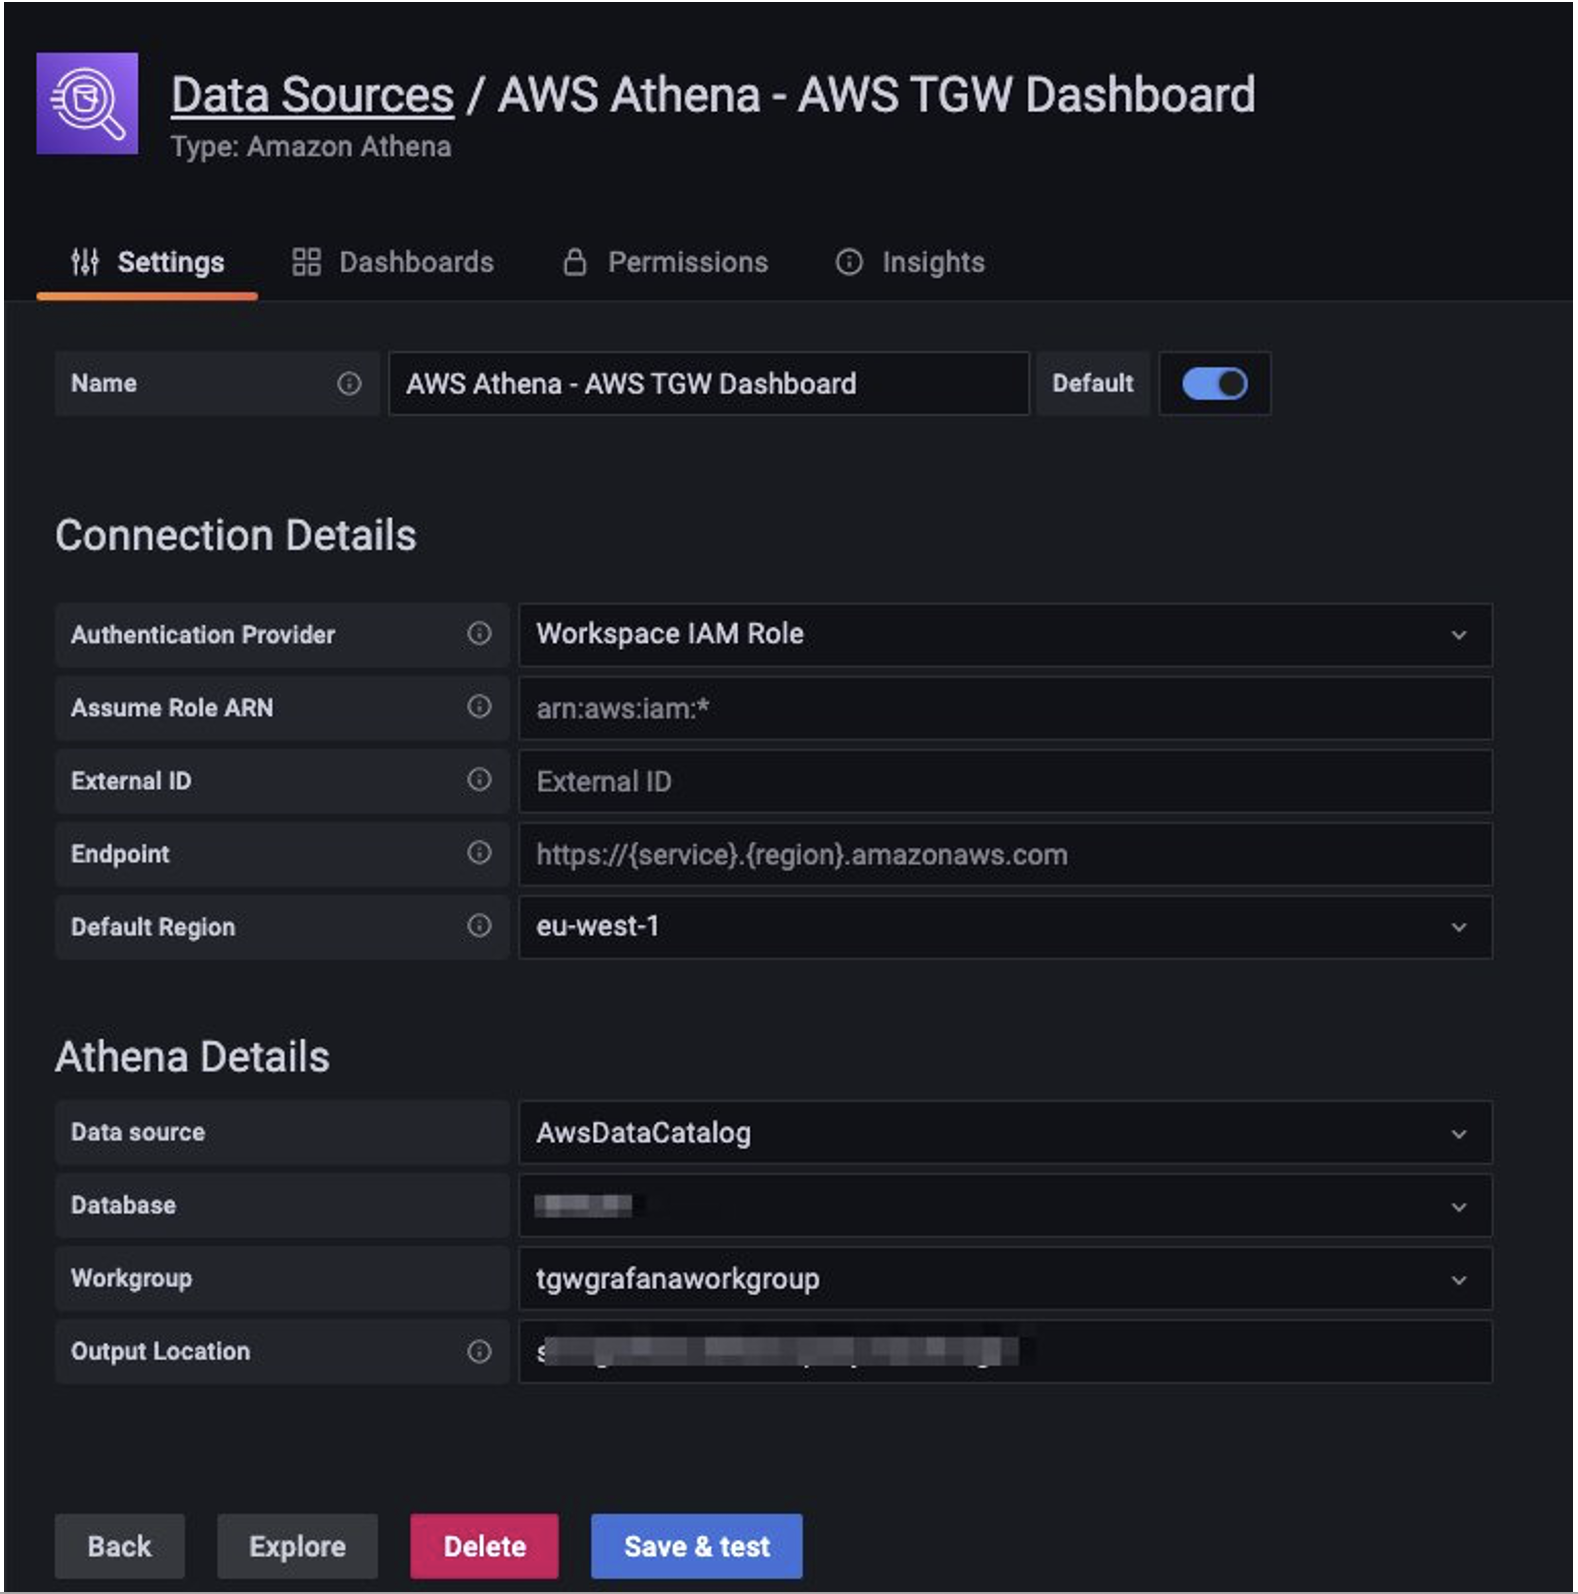Click info icon beside Assume Role ARN
This screenshot has height=1594, width=1578.
coord(479,706)
